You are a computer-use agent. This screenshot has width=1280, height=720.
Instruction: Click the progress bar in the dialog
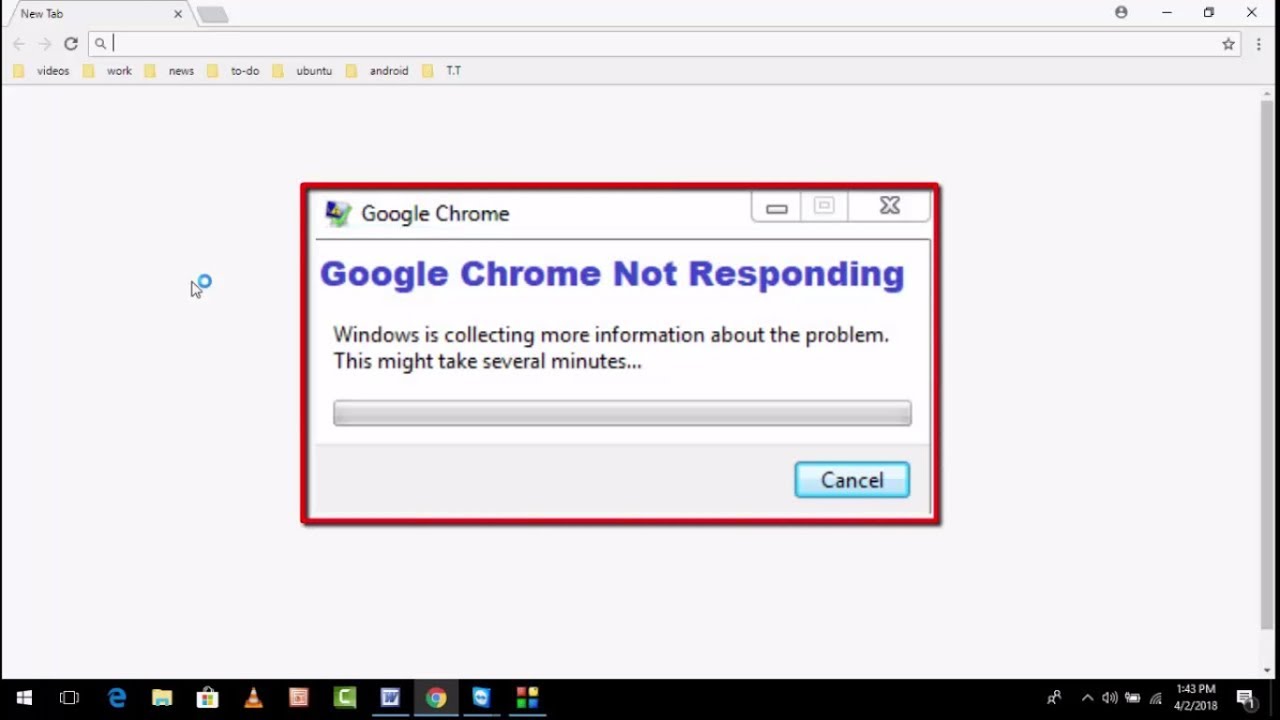(x=622, y=413)
